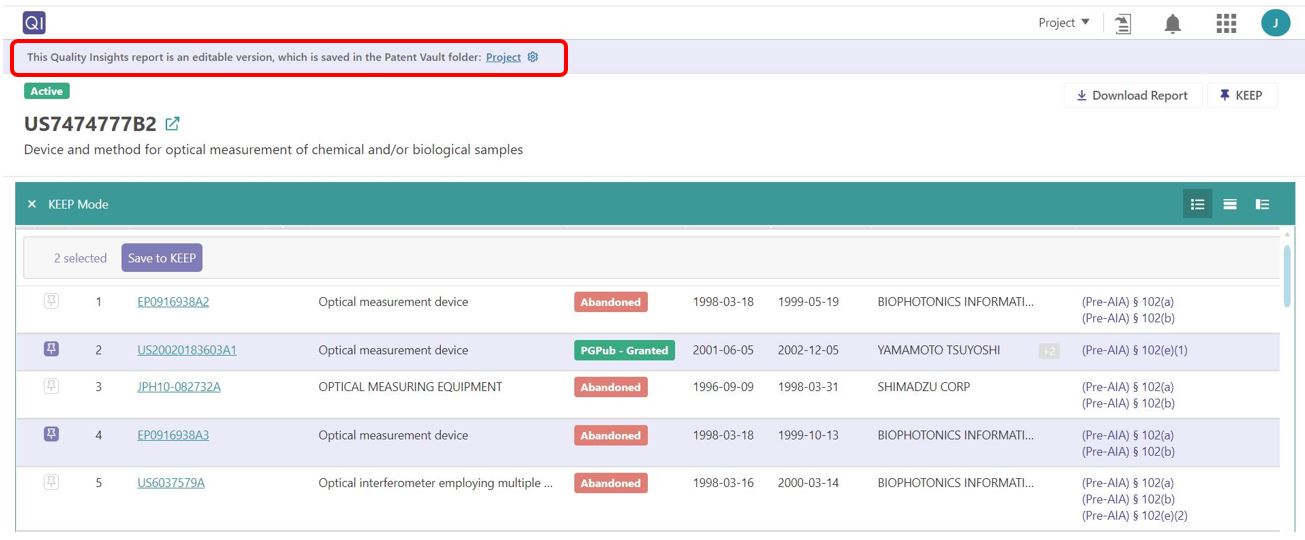The image size is (1305, 540).
Task: Switch to detailed list view icon
Action: coord(1197,204)
